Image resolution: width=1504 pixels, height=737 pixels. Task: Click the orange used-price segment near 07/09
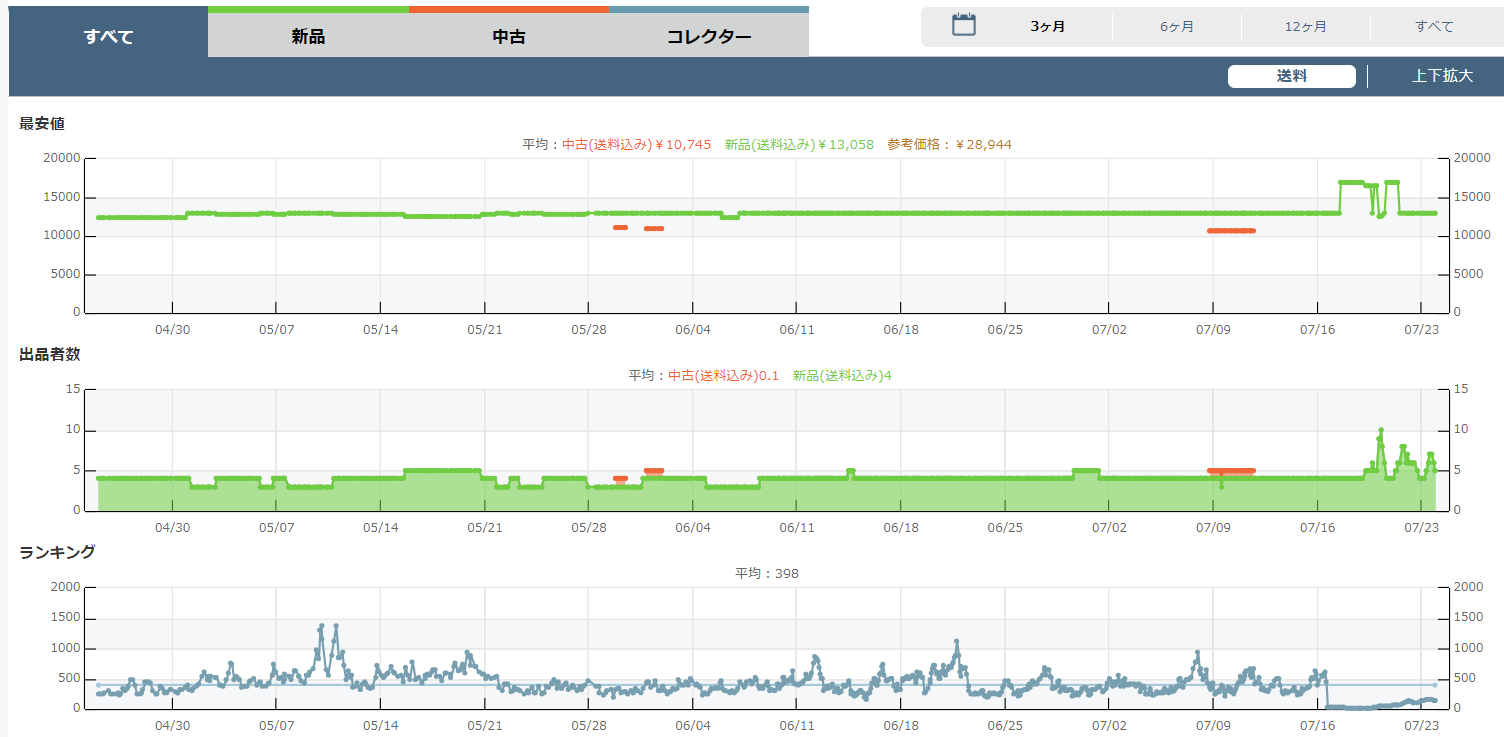(1231, 231)
